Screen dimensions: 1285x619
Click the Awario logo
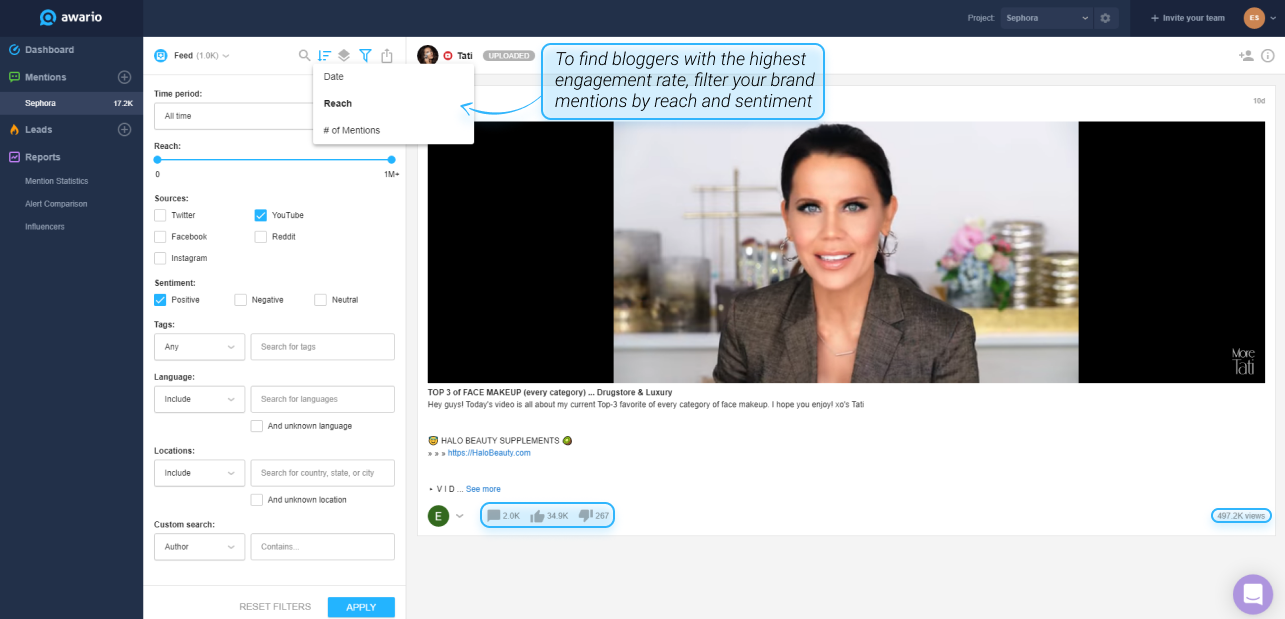click(71, 18)
